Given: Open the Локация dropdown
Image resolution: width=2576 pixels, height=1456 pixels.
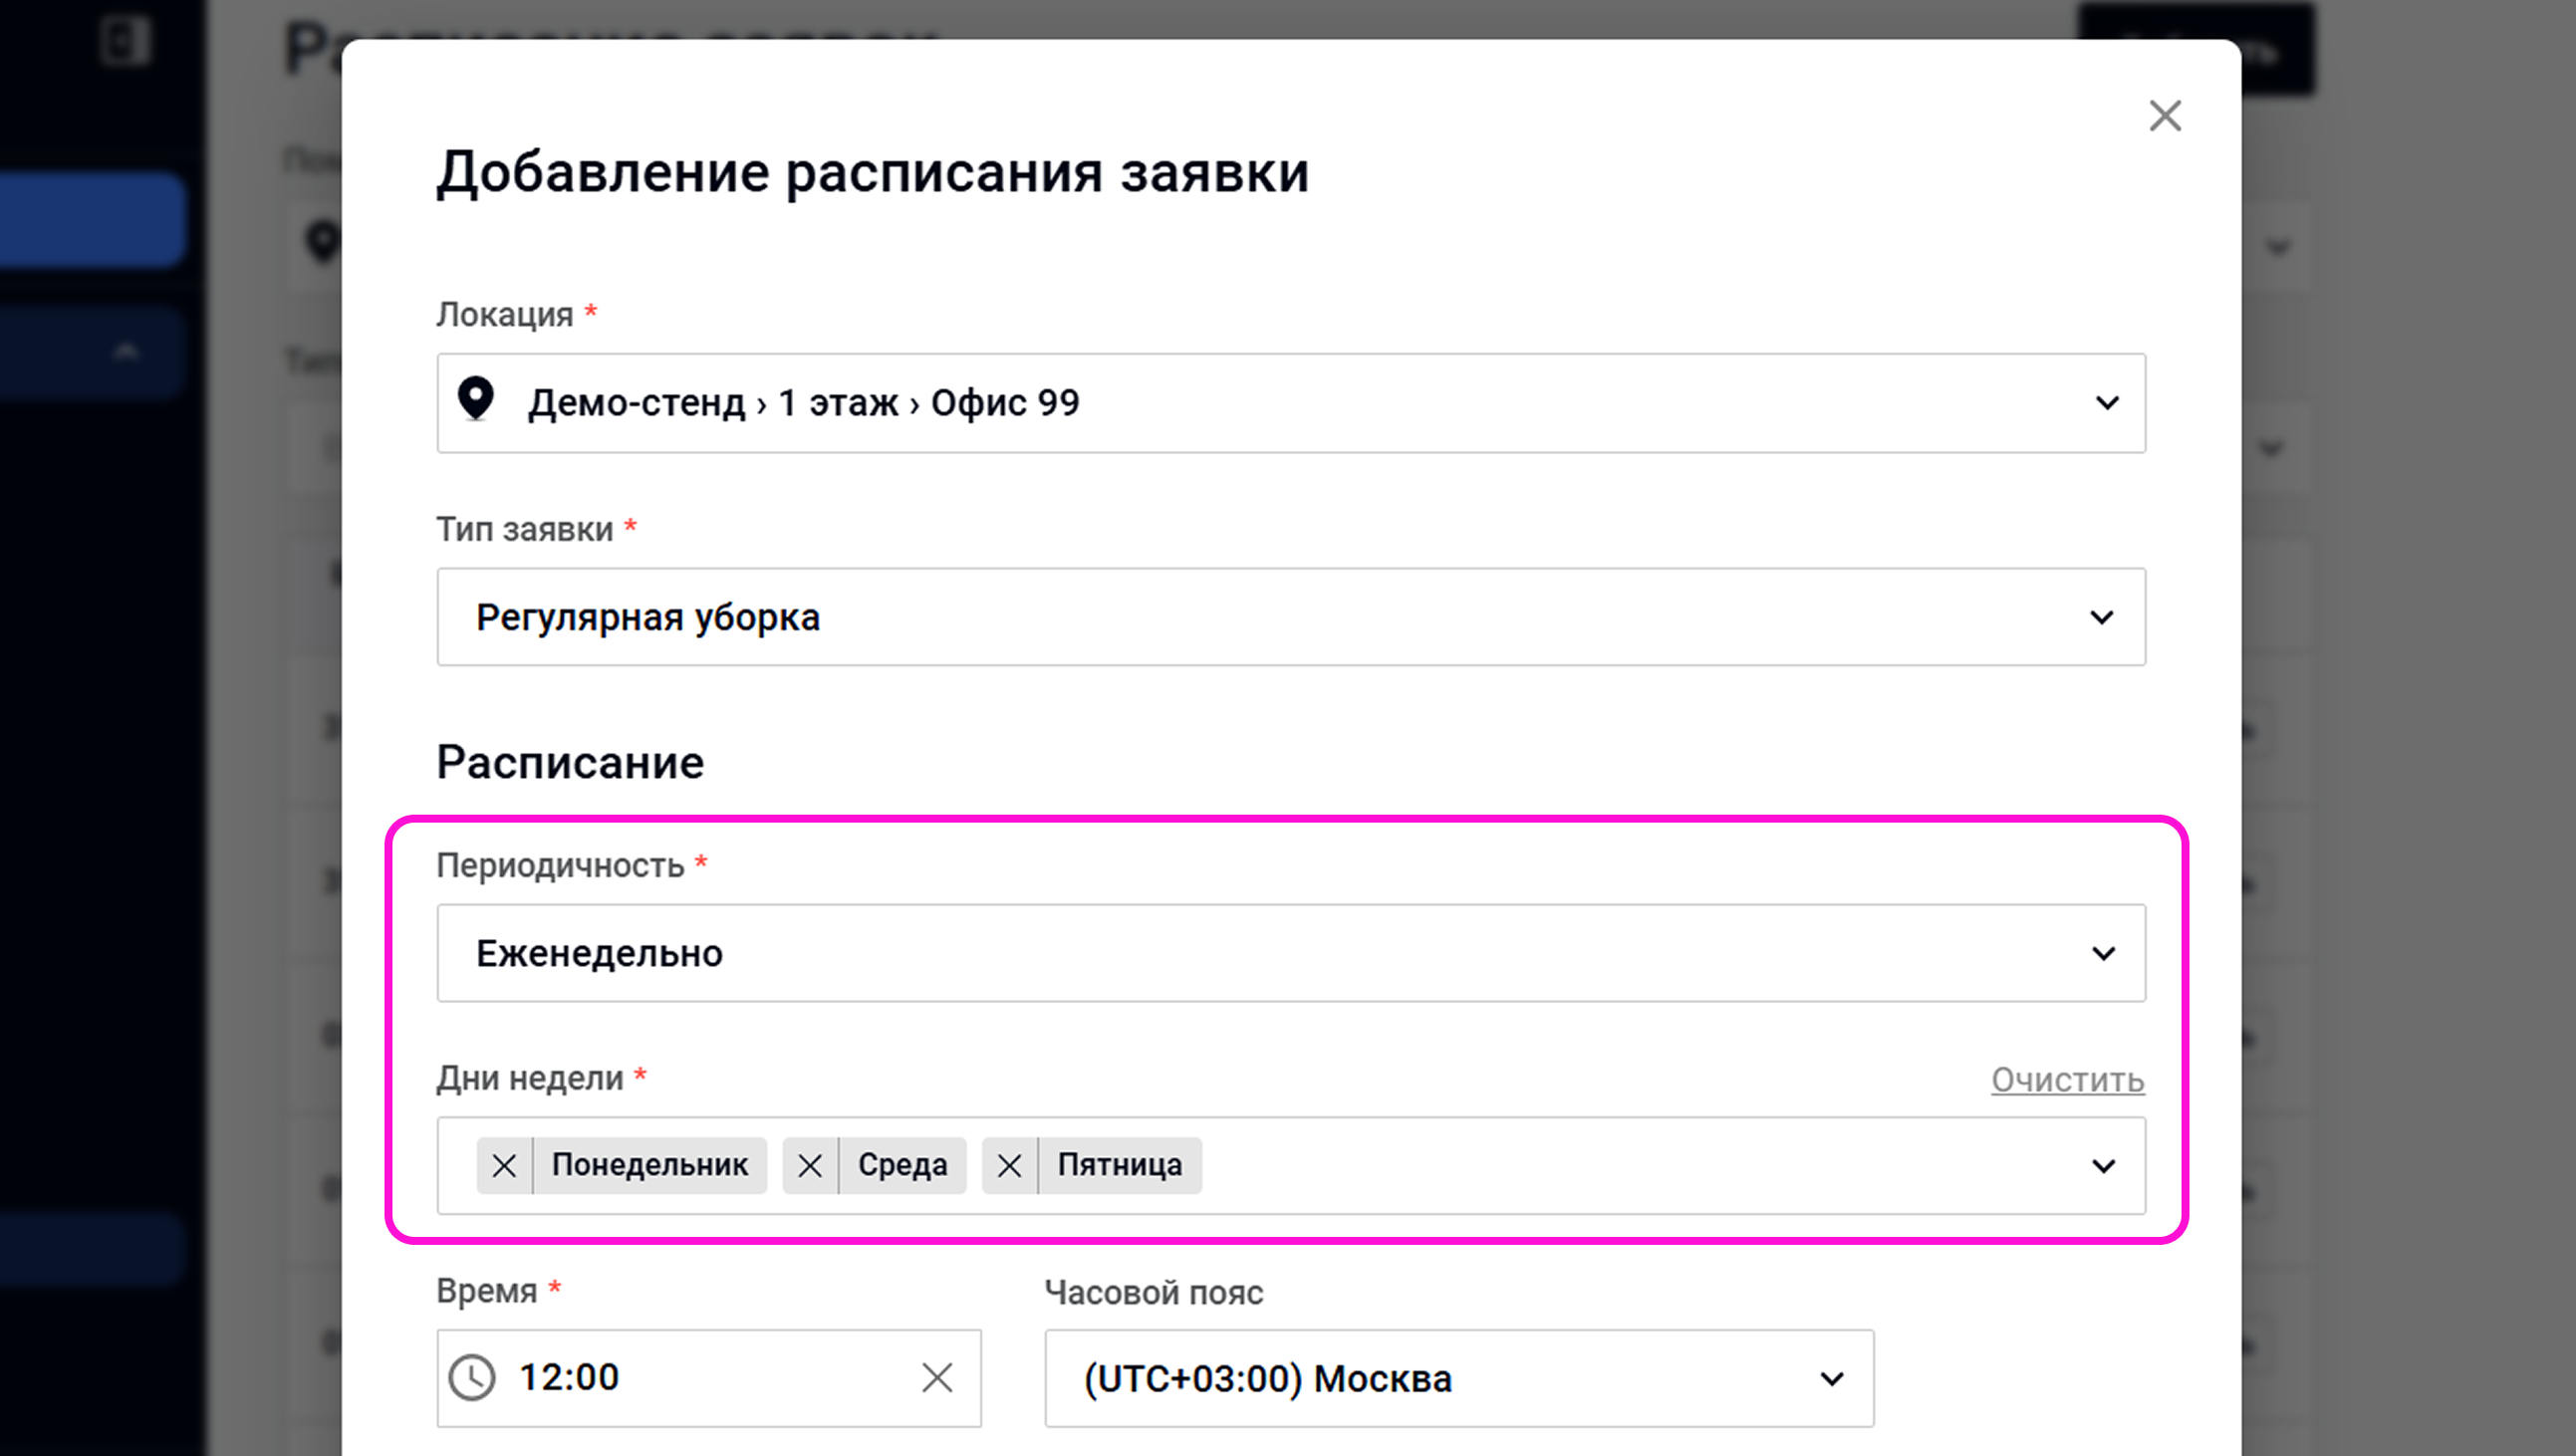Looking at the screenshot, I should click(1291, 403).
